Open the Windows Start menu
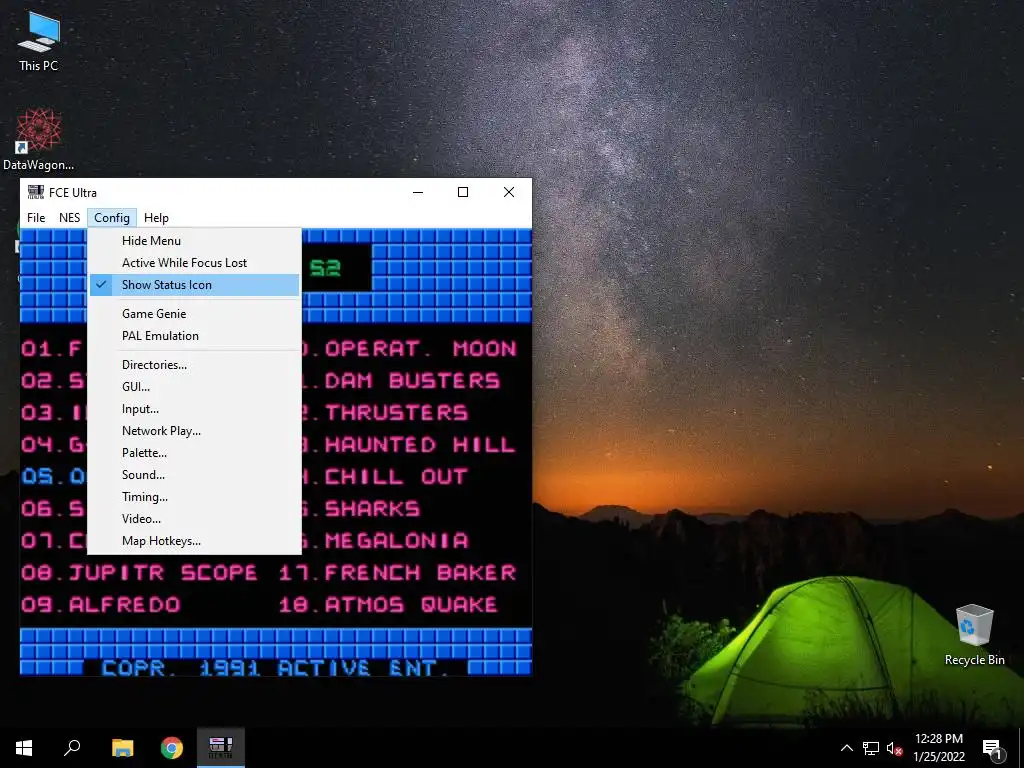 point(24,748)
